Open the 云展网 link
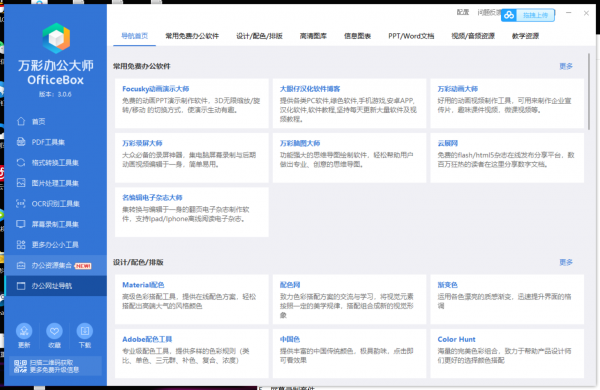 [448, 143]
